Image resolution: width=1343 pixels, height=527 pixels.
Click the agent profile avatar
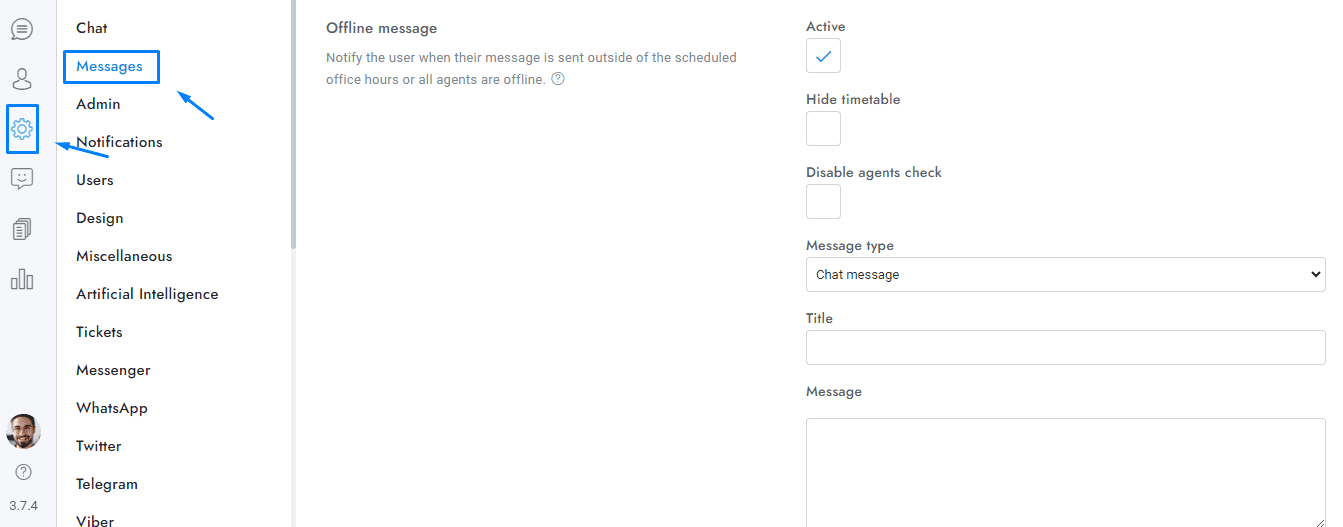23,432
